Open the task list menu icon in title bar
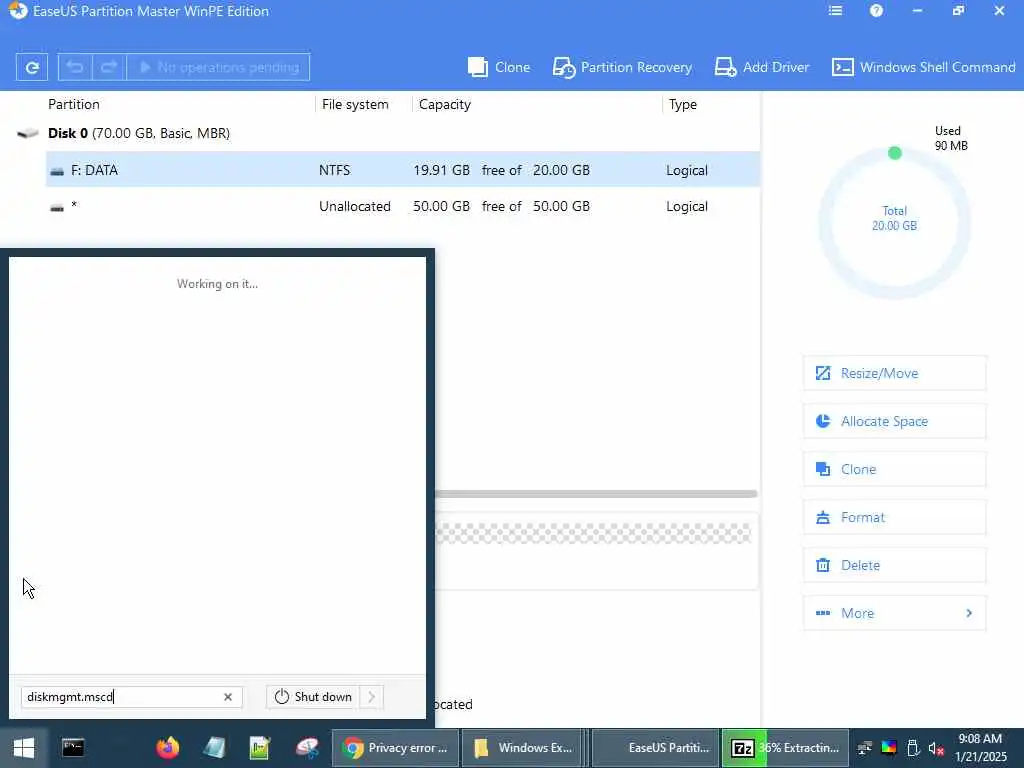 click(835, 11)
